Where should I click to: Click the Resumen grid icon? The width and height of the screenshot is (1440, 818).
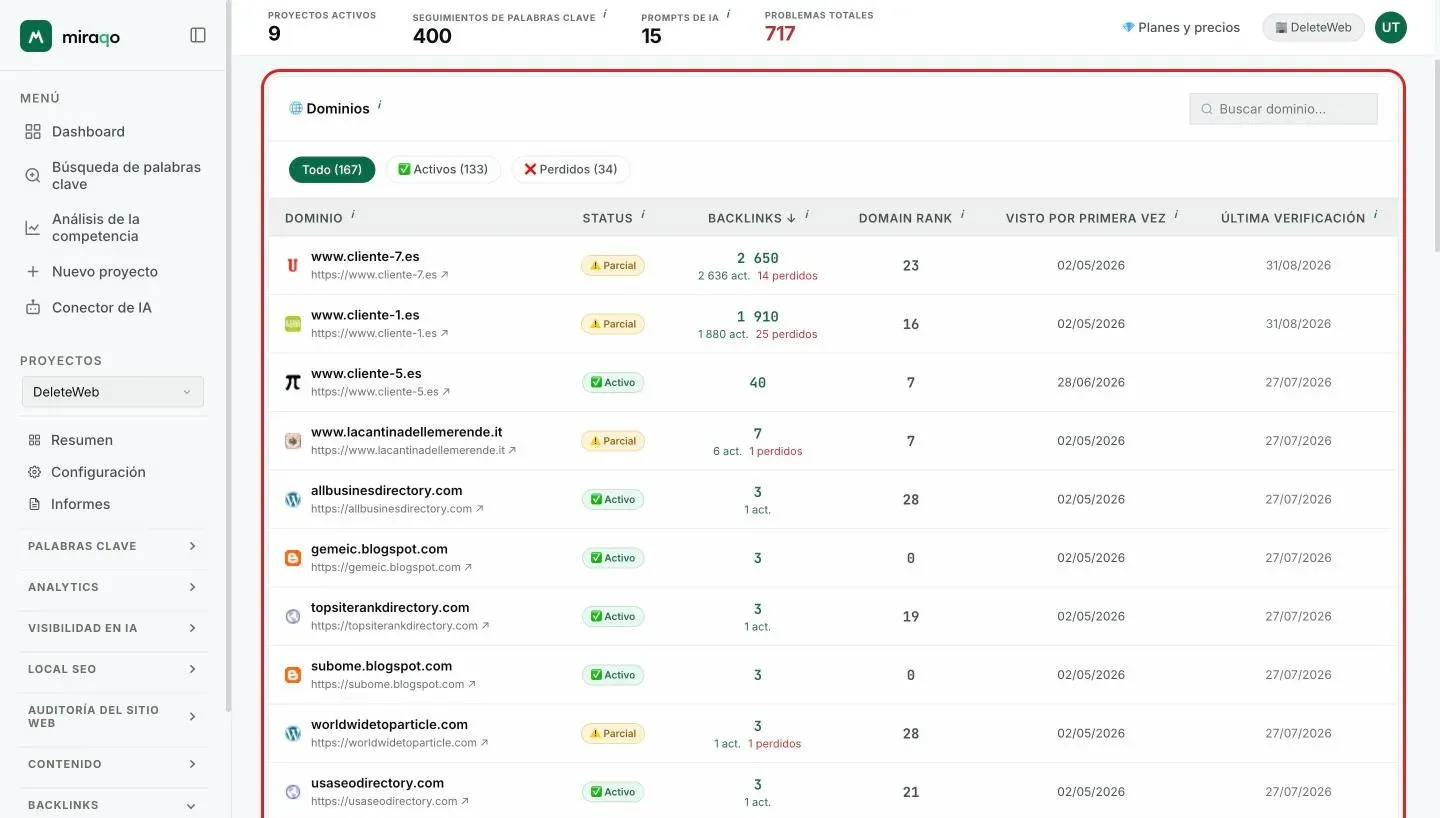[34, 440]
